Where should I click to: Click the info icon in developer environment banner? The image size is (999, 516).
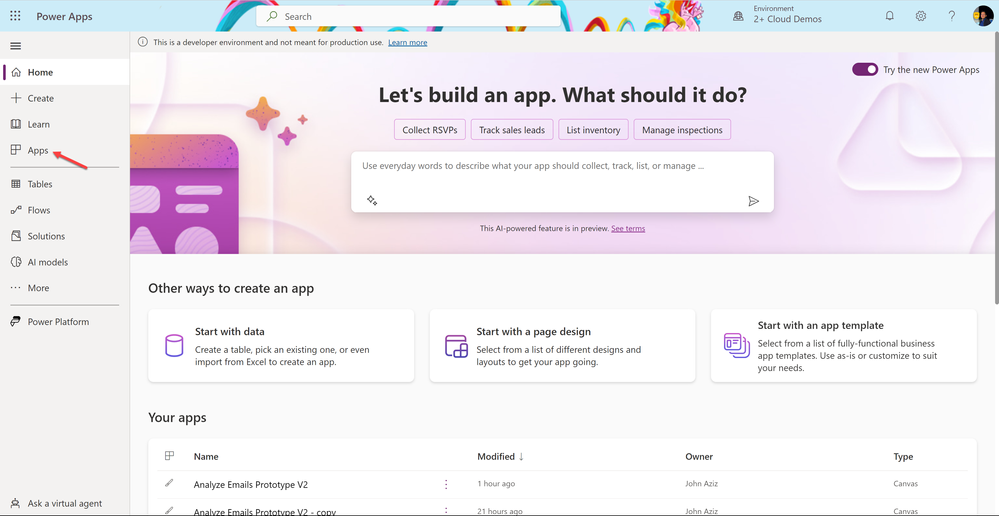point(143,42)
